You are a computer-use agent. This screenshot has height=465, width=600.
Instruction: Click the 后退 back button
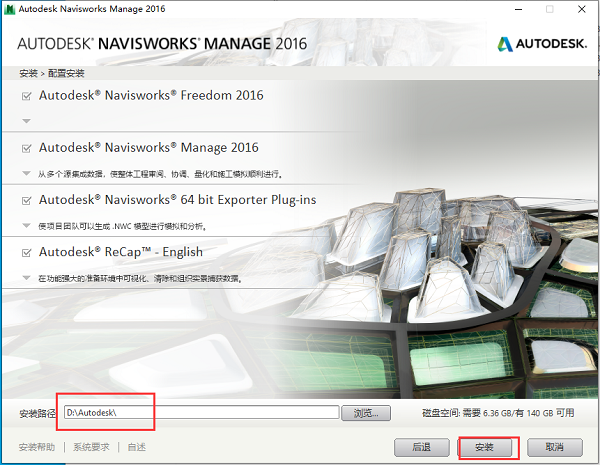pyautogui.click(x=422, y=447)
